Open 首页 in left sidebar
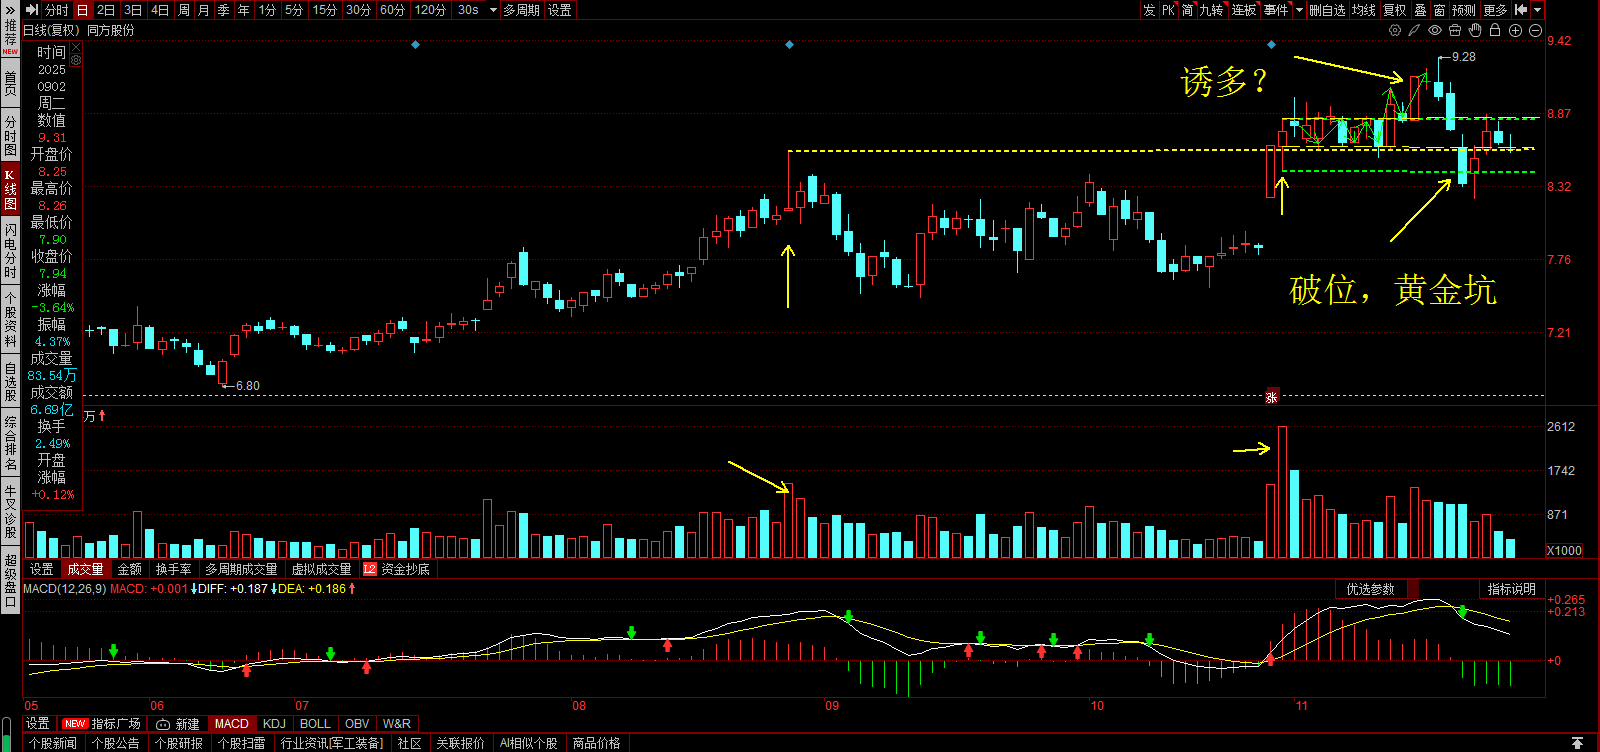Viewport: 1600px width, 752px height. [x=10, y=83]
